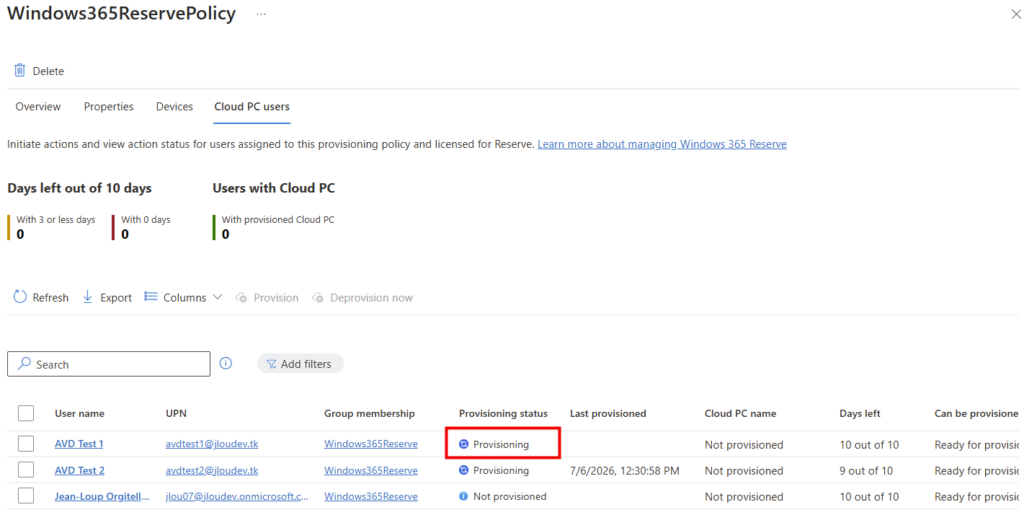Click Not provisioned status text in Jean-Loup row
This screenshot has width=1024, height=515.
coord(510,497)
